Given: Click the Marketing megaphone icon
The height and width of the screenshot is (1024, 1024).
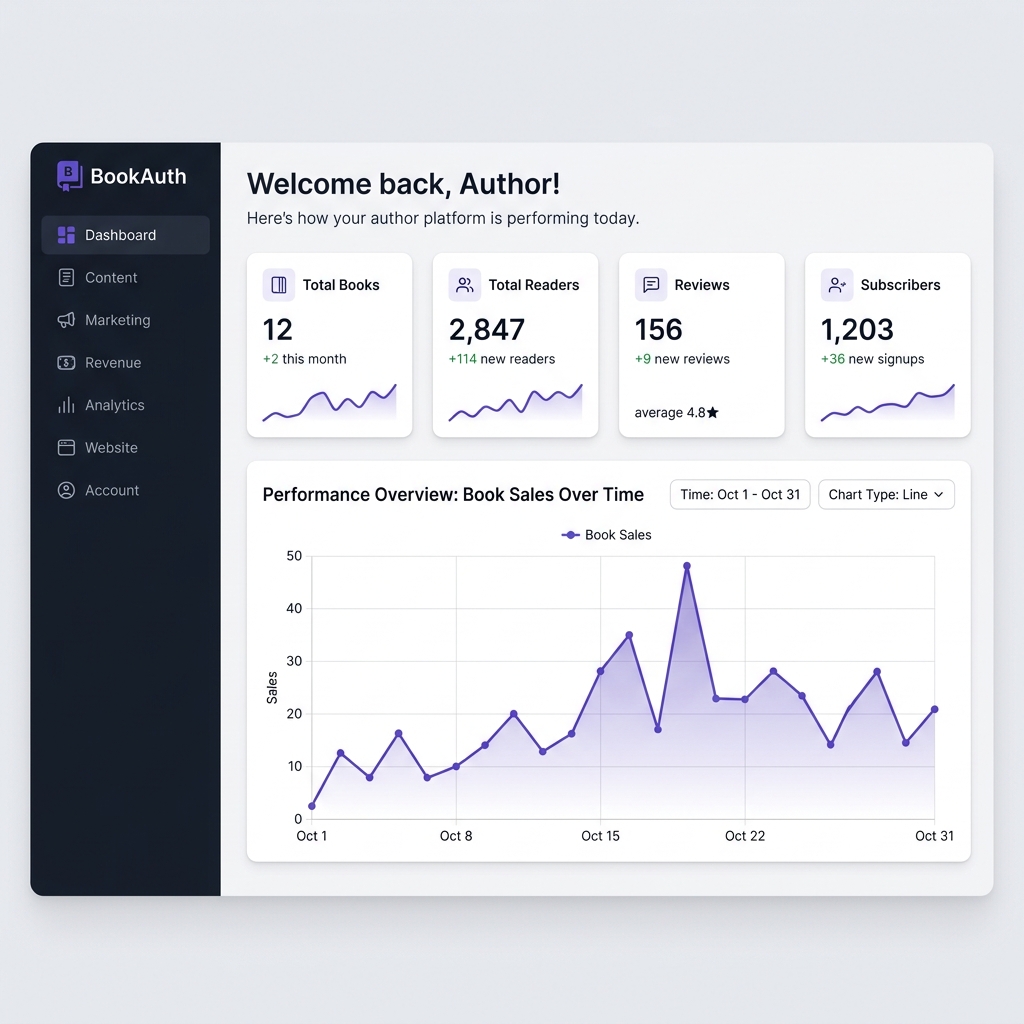Looking at the screenshot, I should (x=66, y=320).
